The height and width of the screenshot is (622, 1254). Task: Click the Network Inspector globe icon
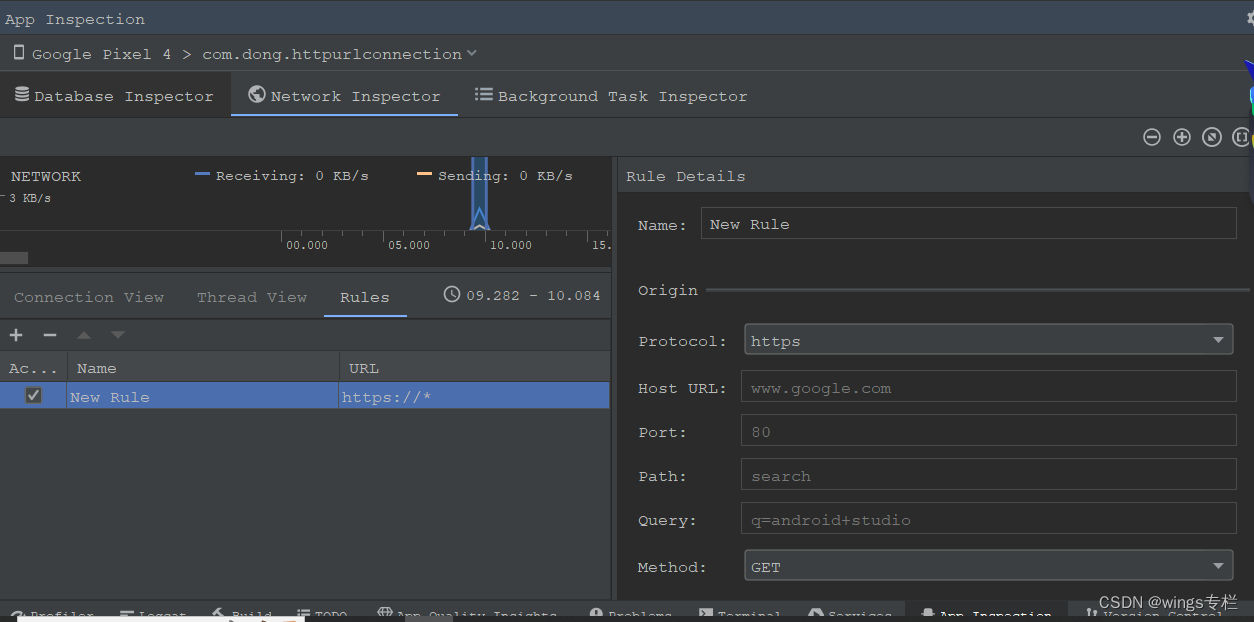click(x=257, y=95)
